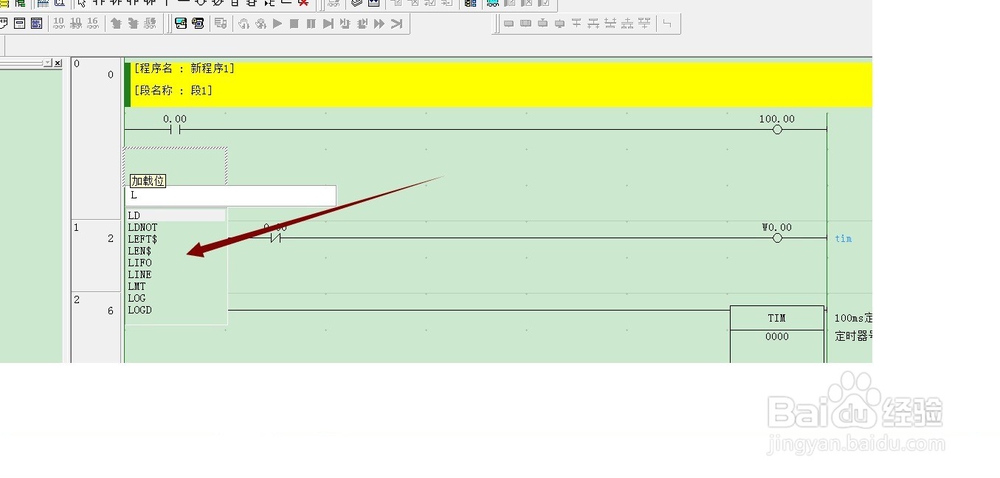The height and width of the screenshot is (478, 1000).
Task: Click the red X delete icon
Action: (x=304, y=3)
